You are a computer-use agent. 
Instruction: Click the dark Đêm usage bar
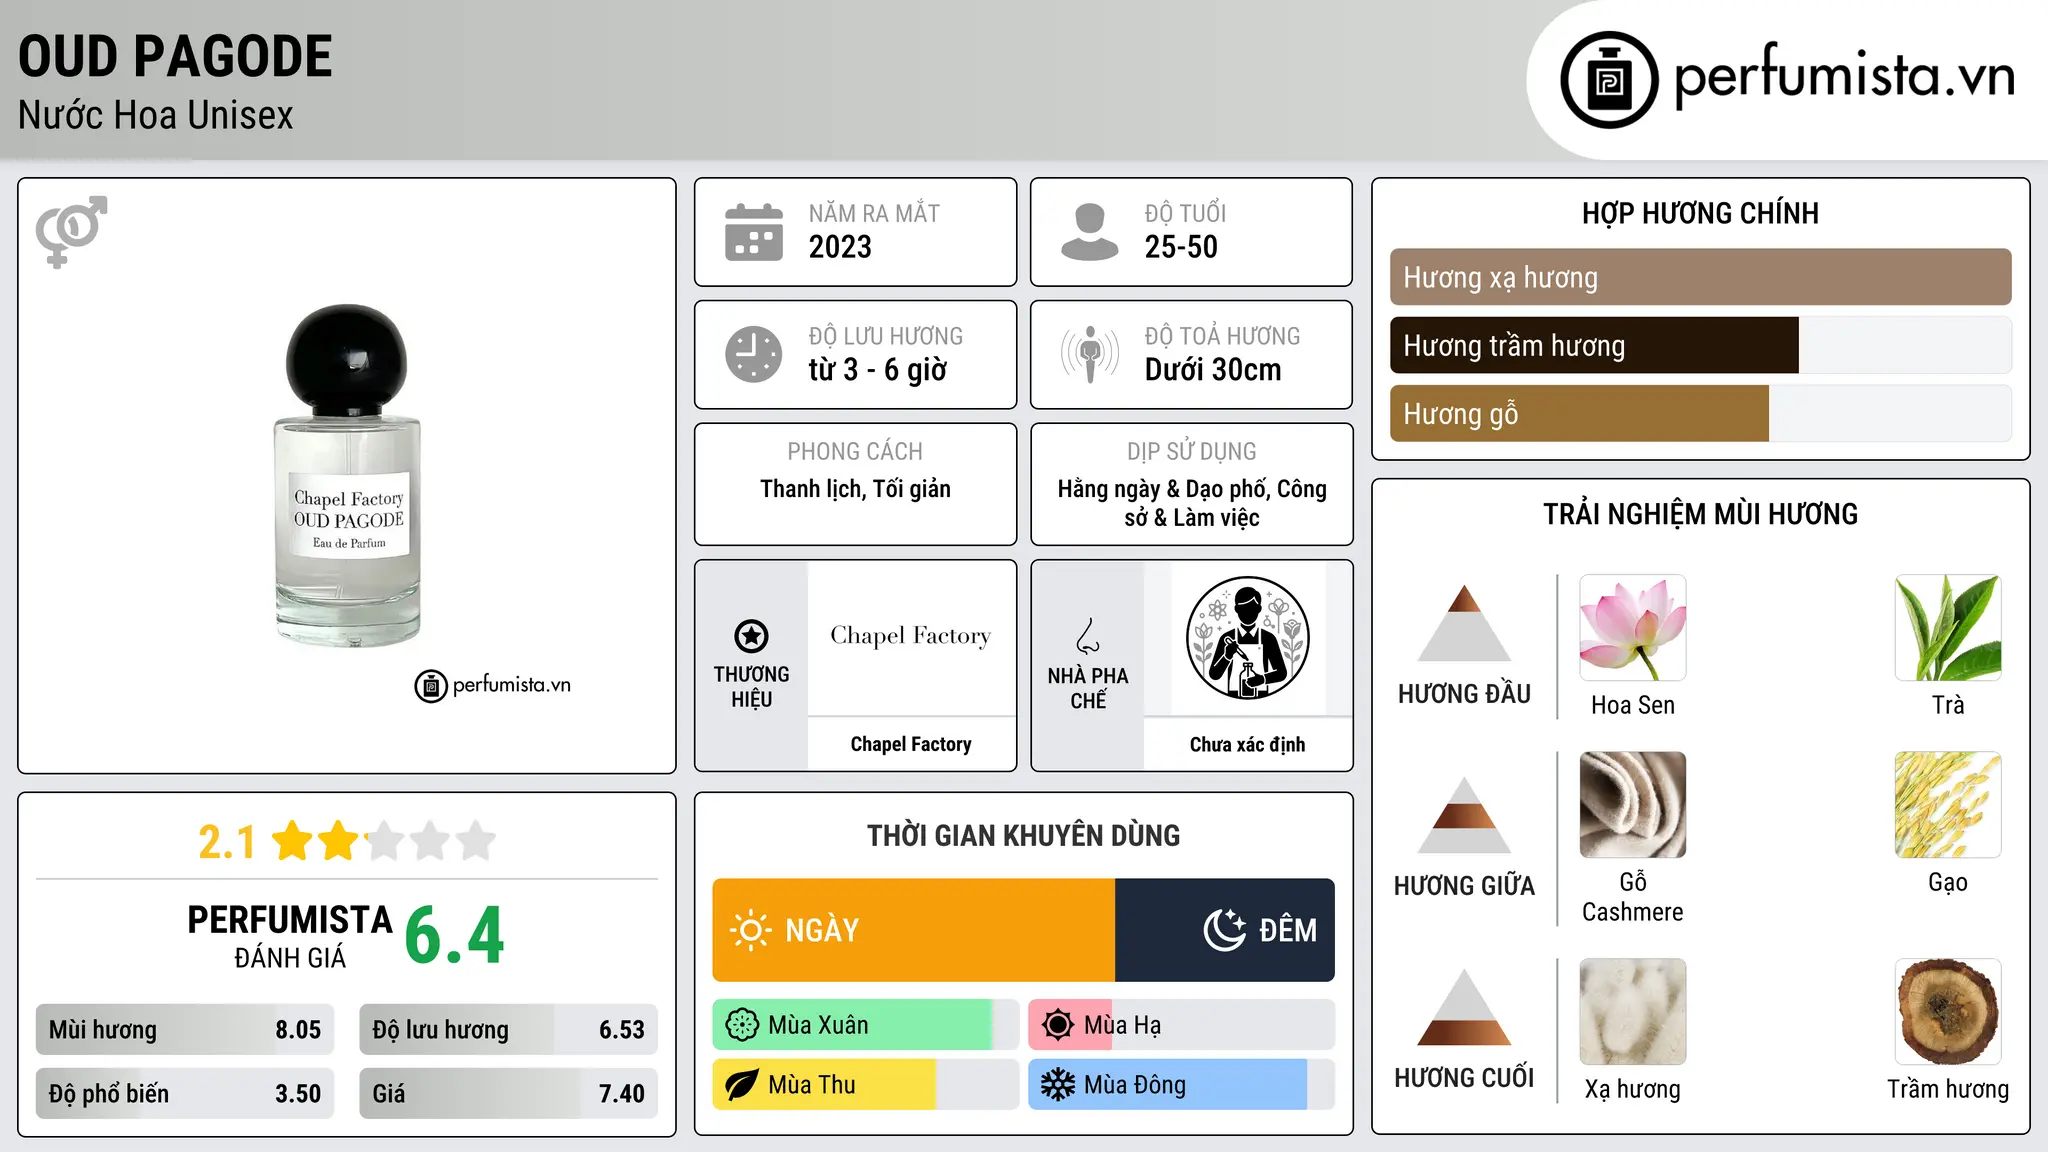(x=1225, y=930)
